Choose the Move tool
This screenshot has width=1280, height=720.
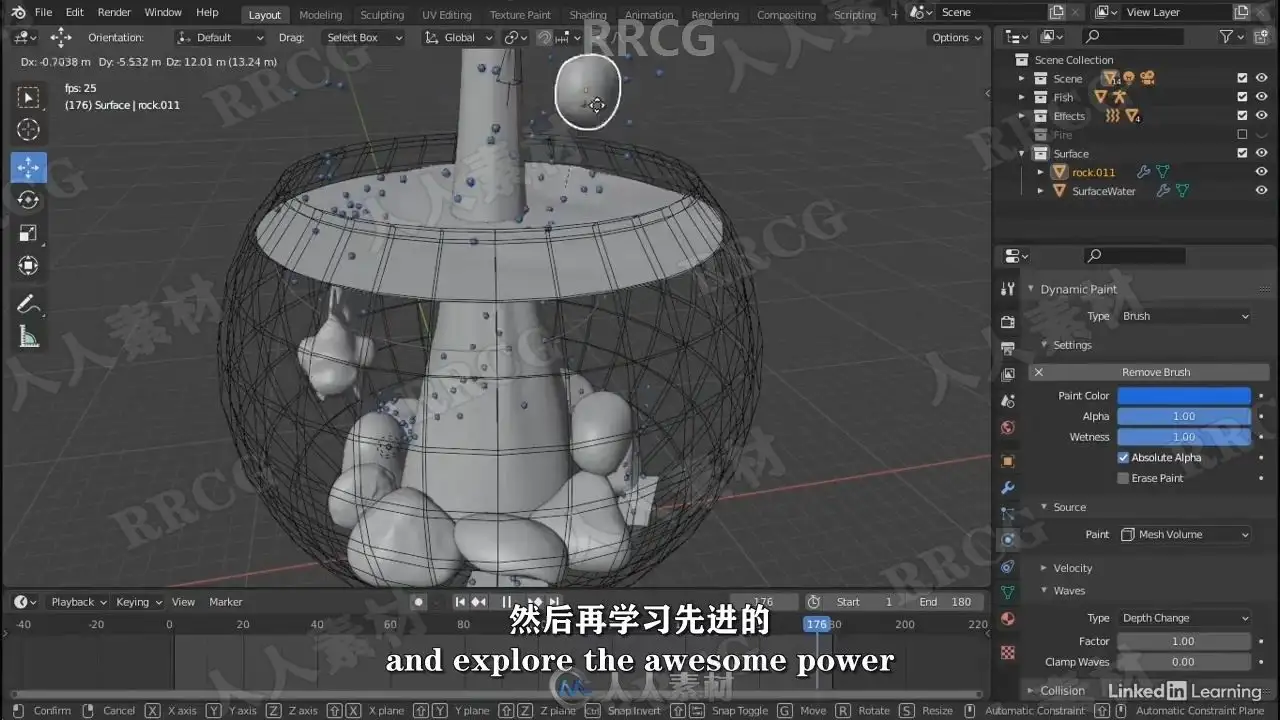[29, 167]
